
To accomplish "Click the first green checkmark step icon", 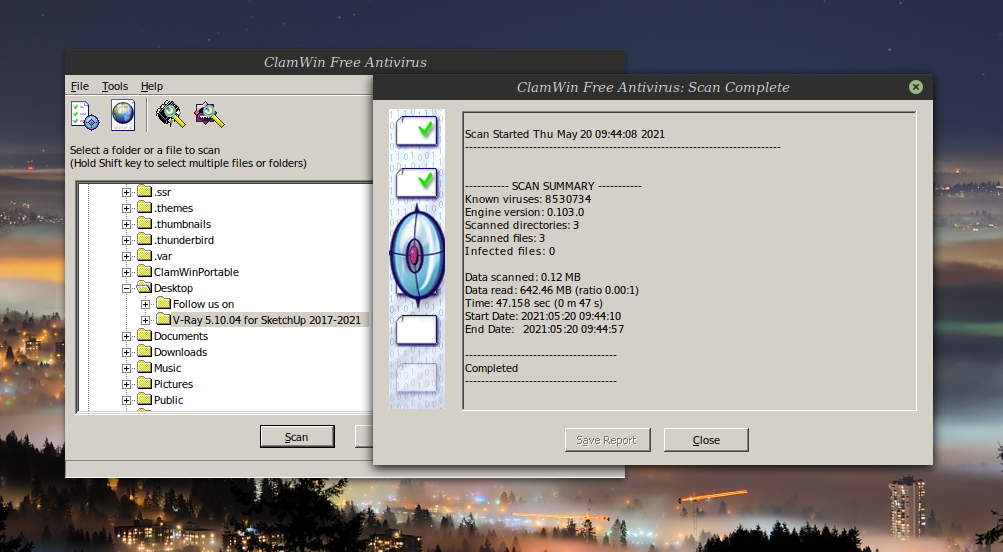I will click(x=417, y=131).
